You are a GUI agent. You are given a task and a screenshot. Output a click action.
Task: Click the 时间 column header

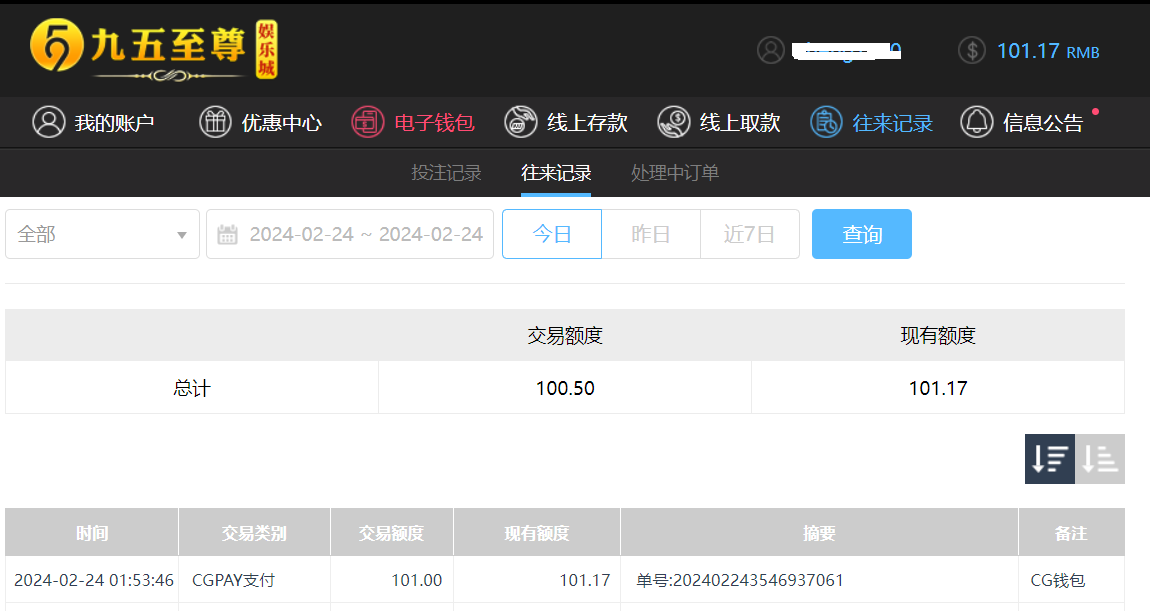click(x=92, y=533)
